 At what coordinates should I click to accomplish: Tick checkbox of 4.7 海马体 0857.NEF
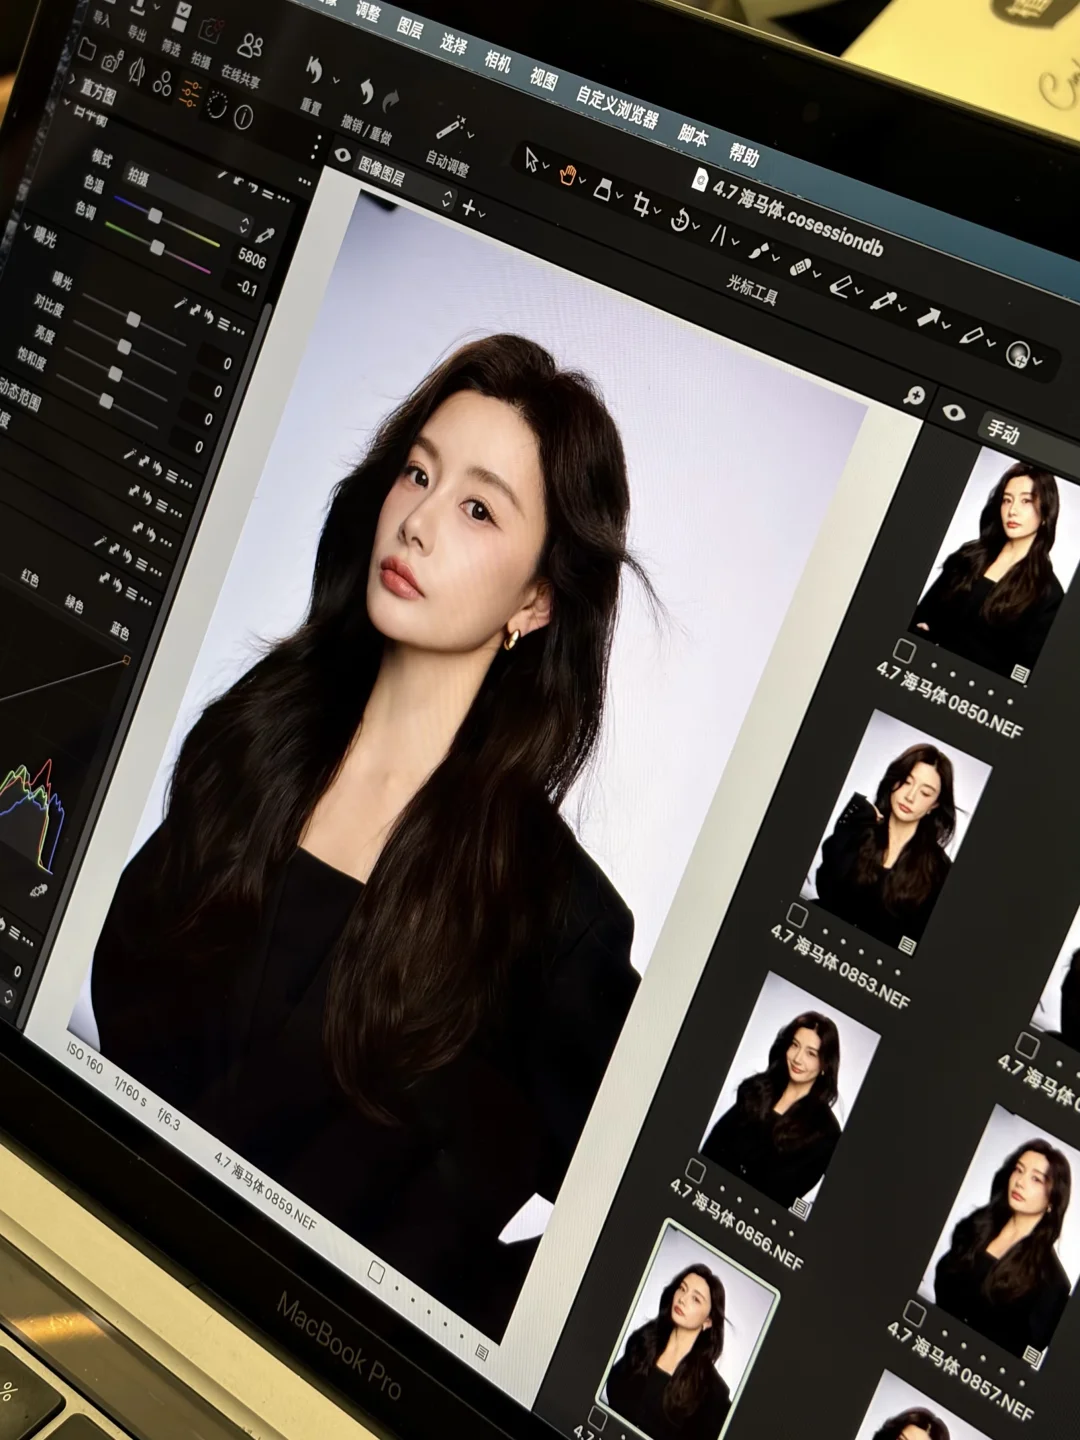coord(914,1313)
